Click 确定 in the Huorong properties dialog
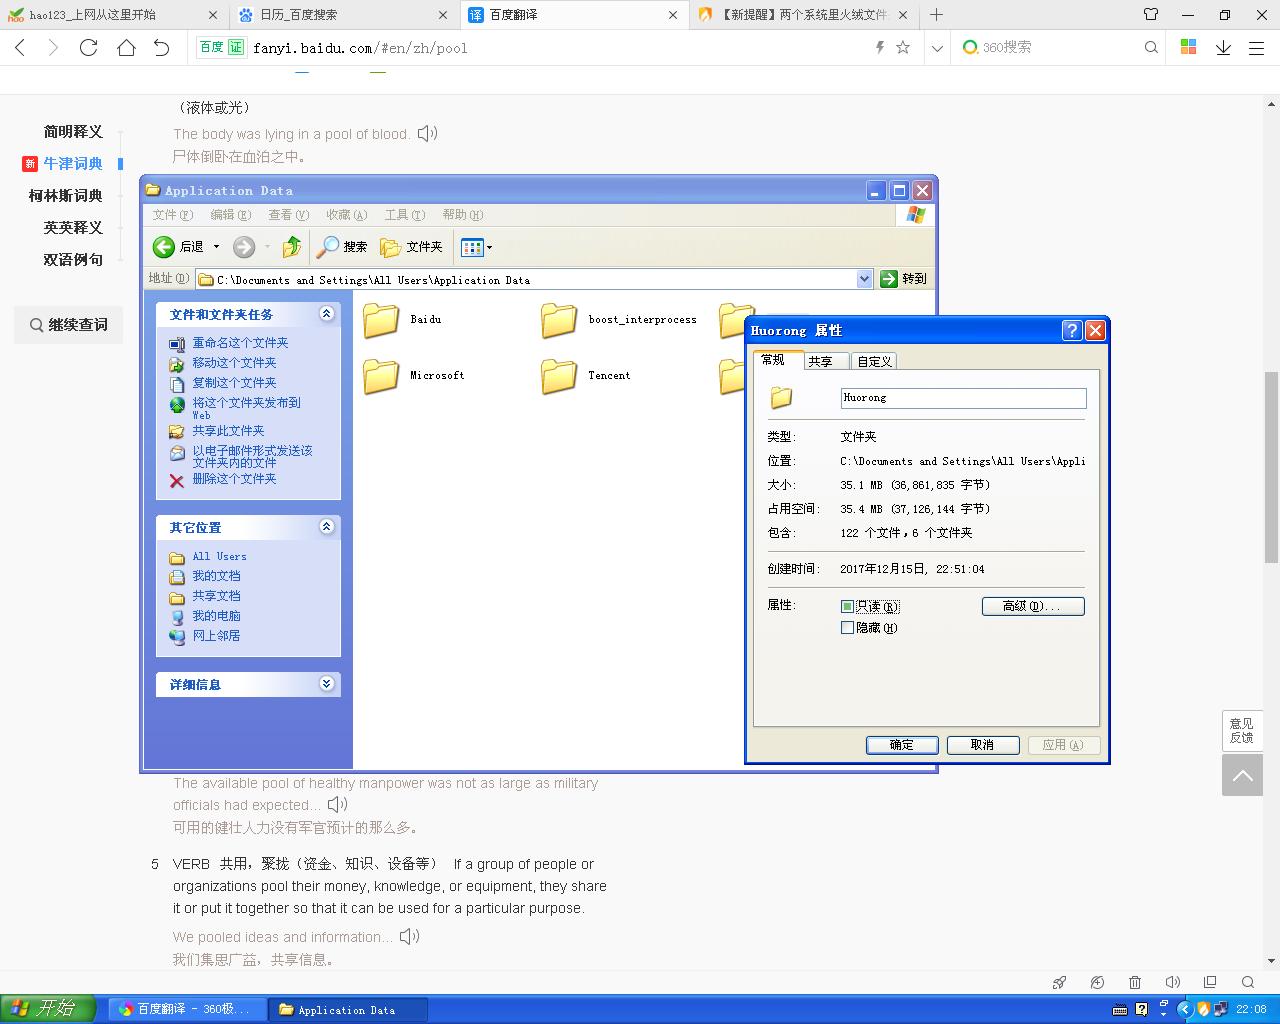 [902, 745]
